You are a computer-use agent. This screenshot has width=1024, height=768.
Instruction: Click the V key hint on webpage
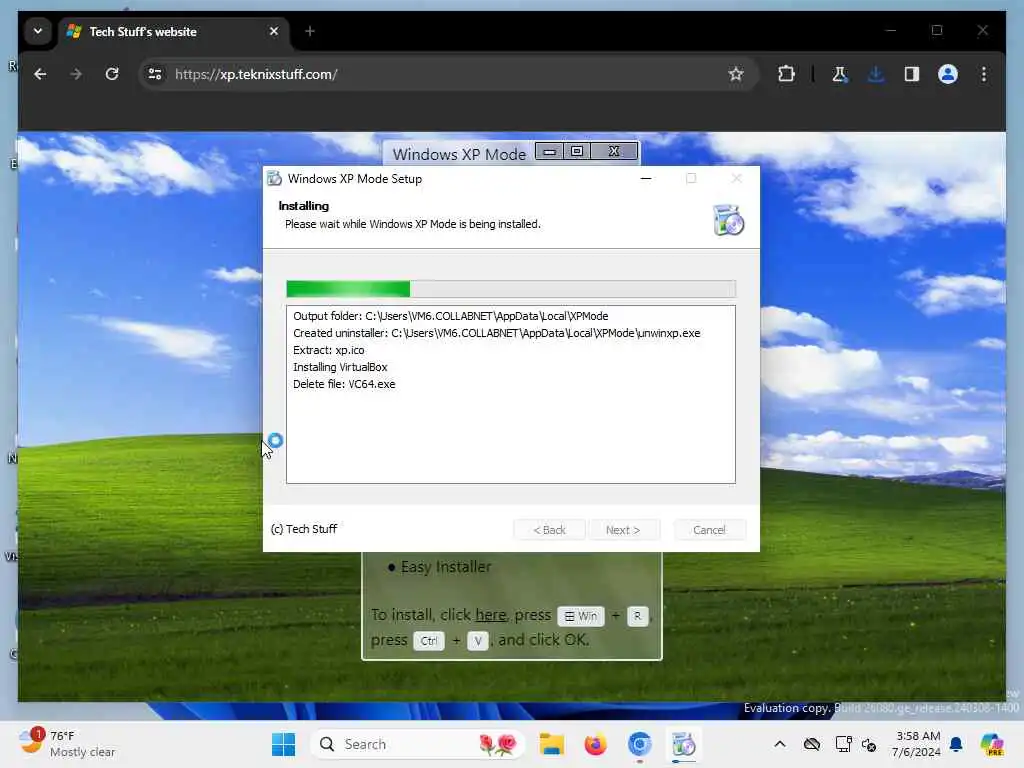pyautogui.click(x=478, y=641)
